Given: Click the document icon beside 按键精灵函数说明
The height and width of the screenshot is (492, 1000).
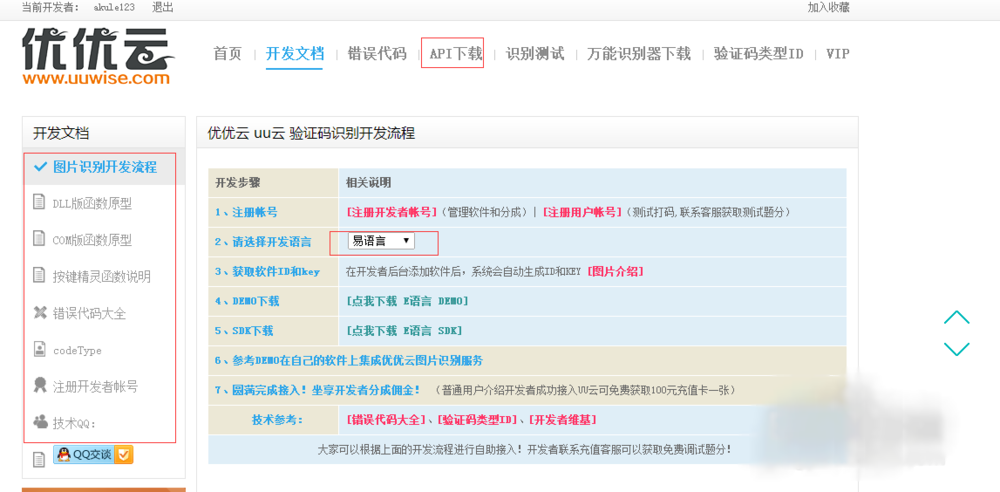Looking at the screenshot, I should pos(40,275).
